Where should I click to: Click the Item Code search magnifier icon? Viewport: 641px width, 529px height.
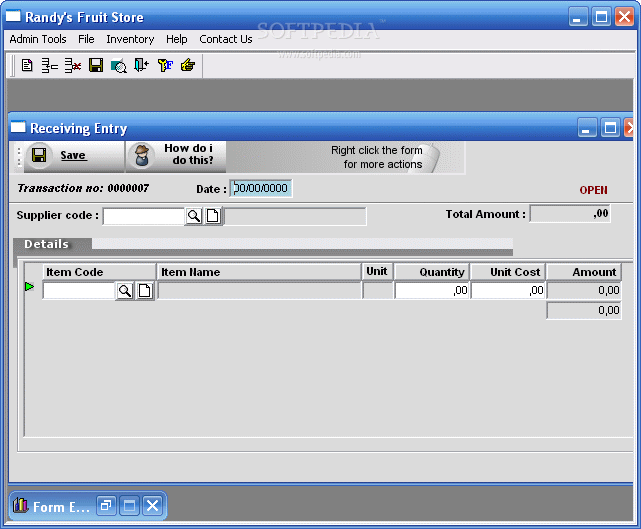pos(125,291)
